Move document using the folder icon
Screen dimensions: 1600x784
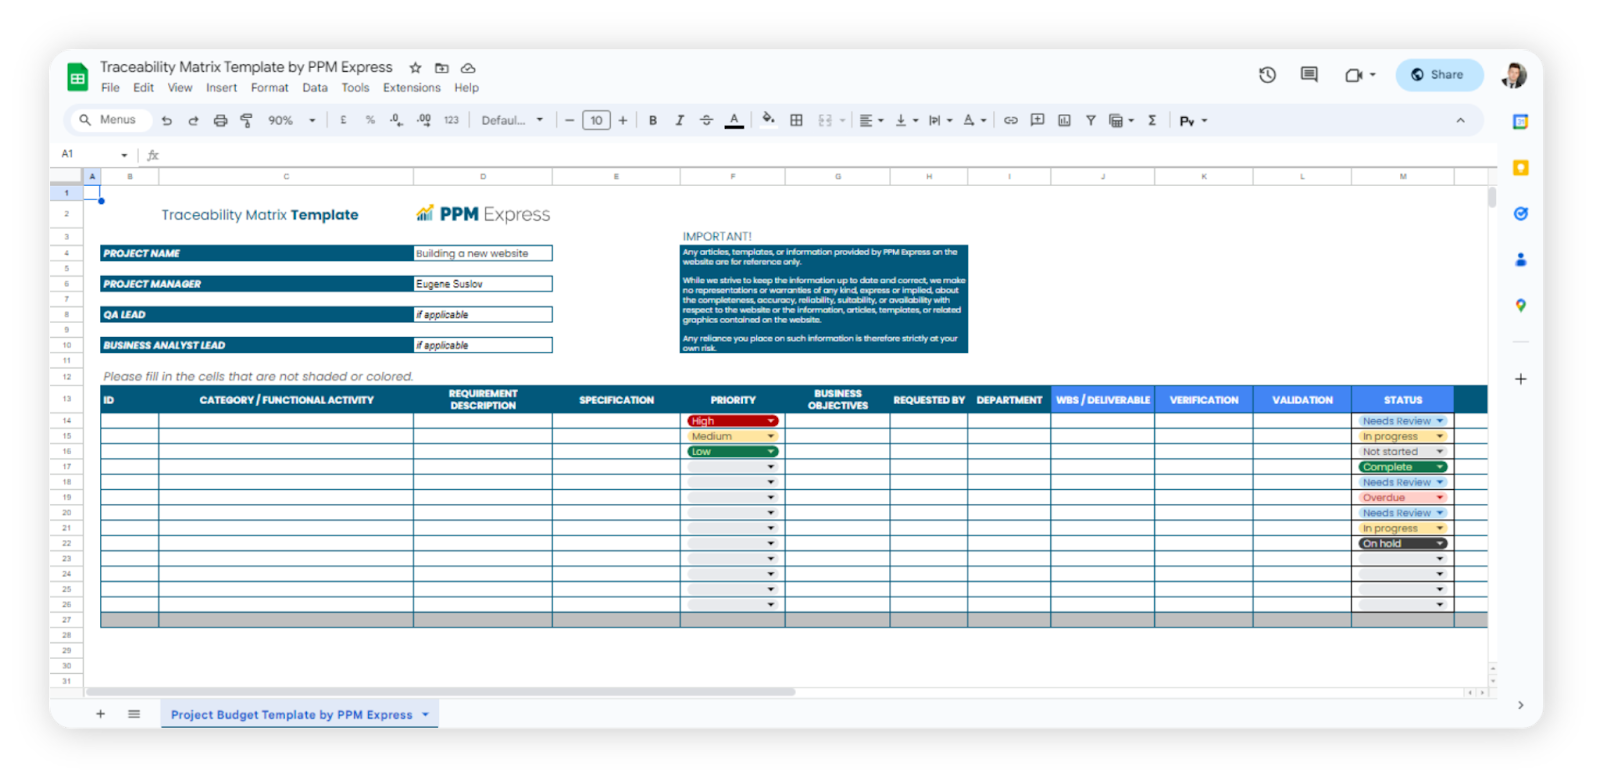point(441,68)
